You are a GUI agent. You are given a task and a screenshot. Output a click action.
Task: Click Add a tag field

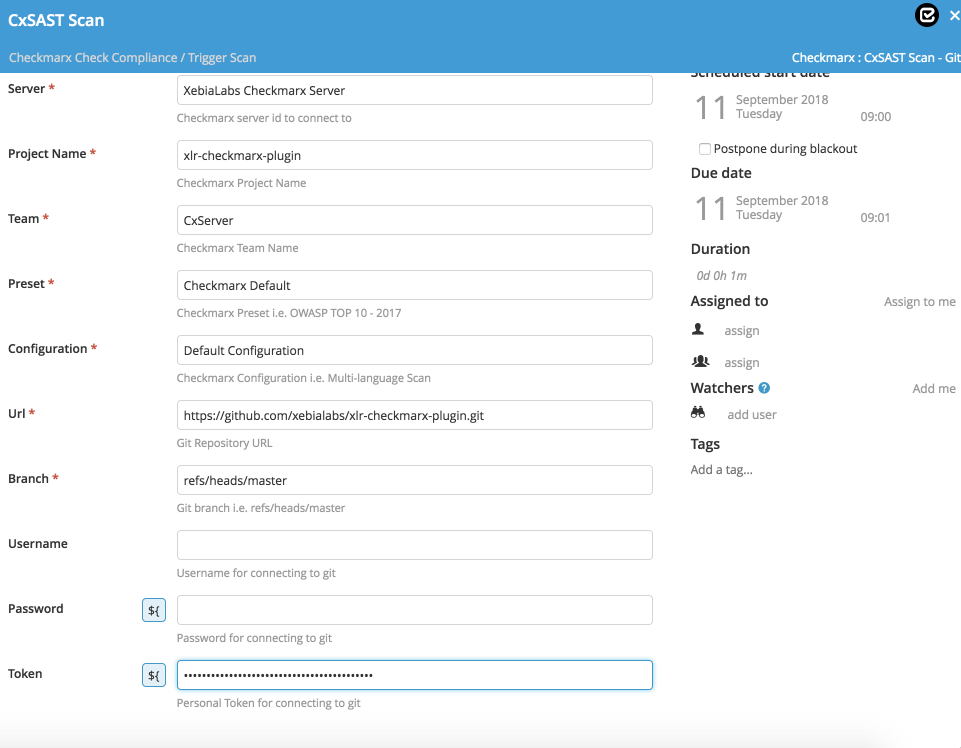(x=721, y=470)
